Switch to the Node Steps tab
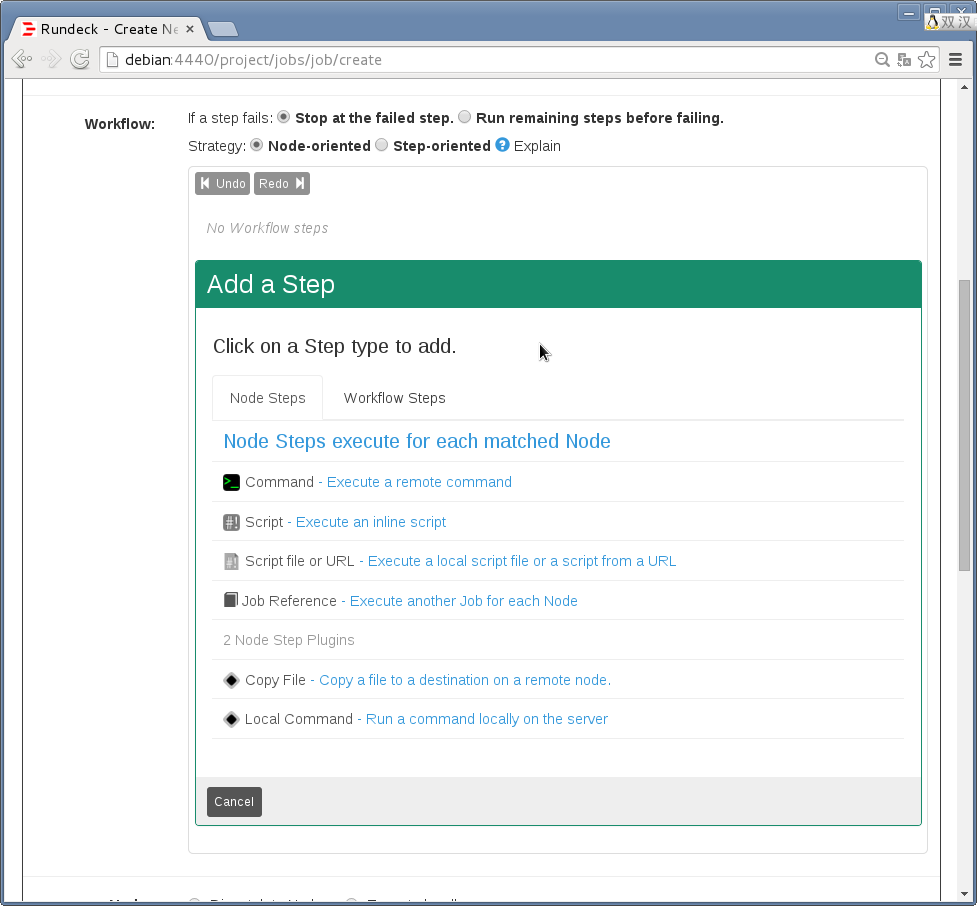The width and height of the screenshot is (977, 906). click(x=267, y=398)
